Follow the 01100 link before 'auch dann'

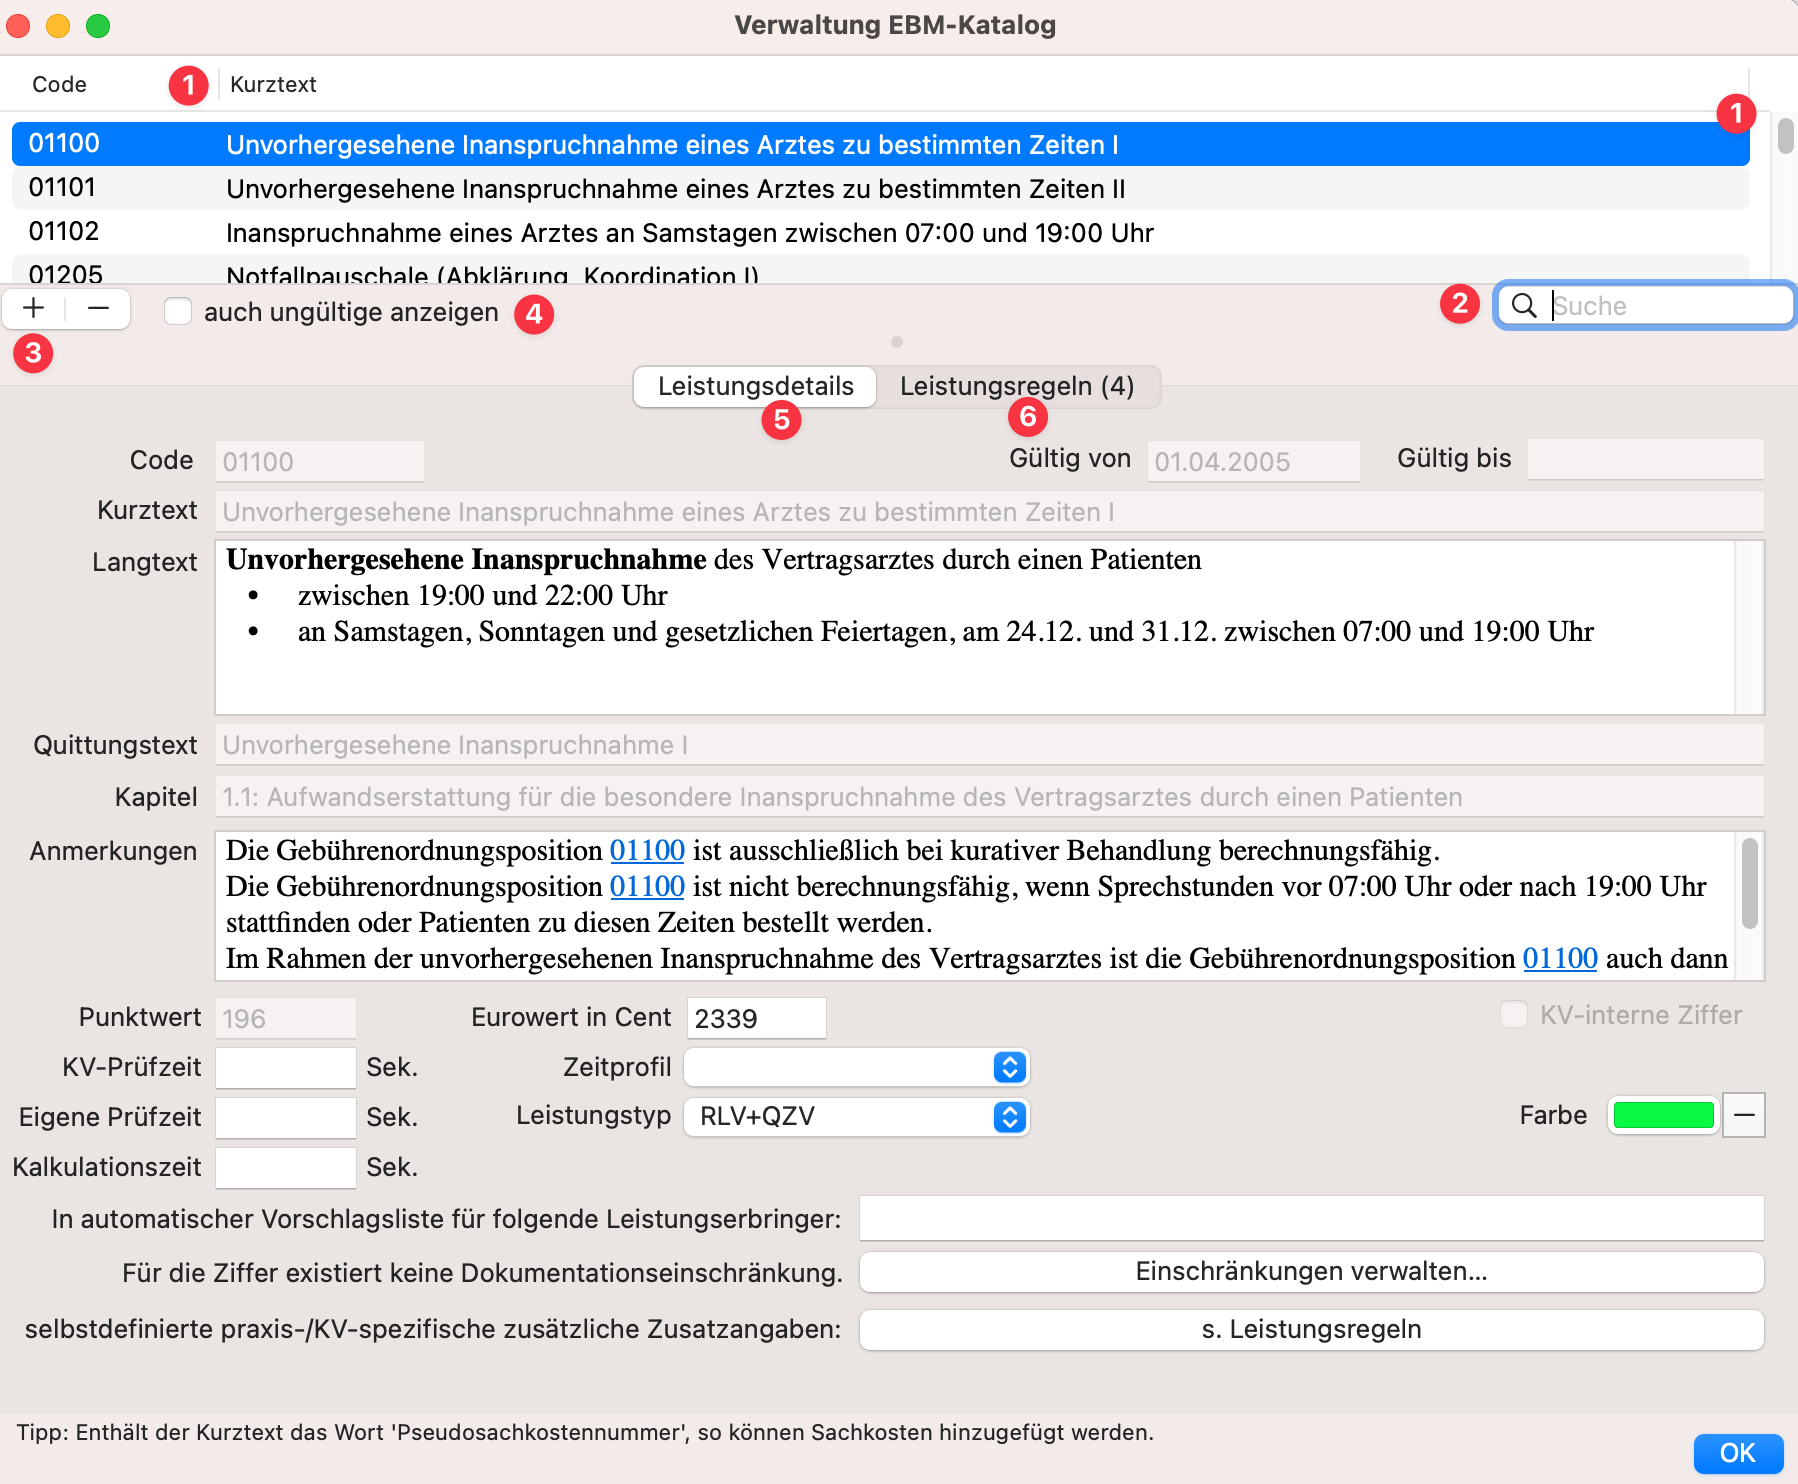1560,959
